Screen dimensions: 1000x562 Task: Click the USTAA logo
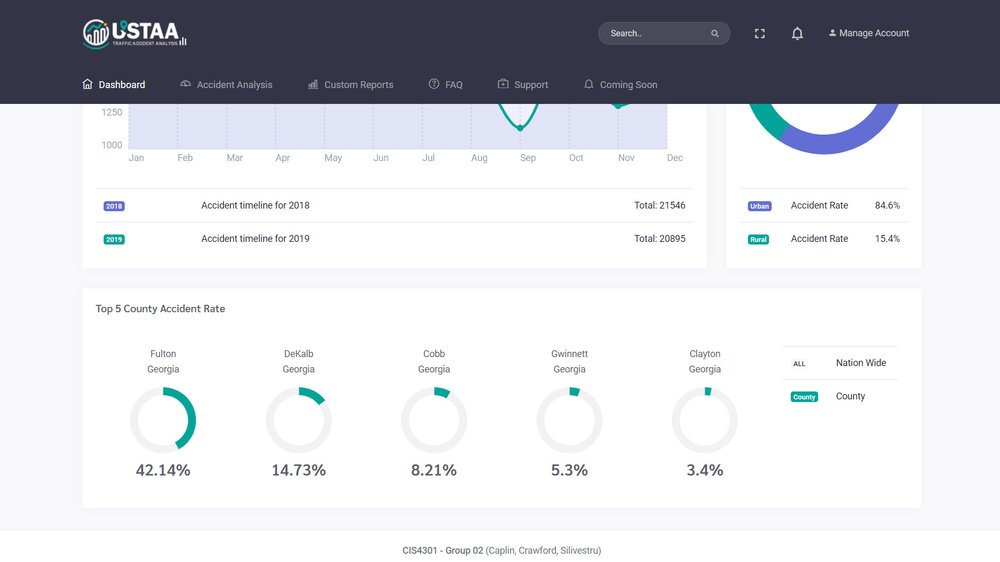[x=134, y=33]
